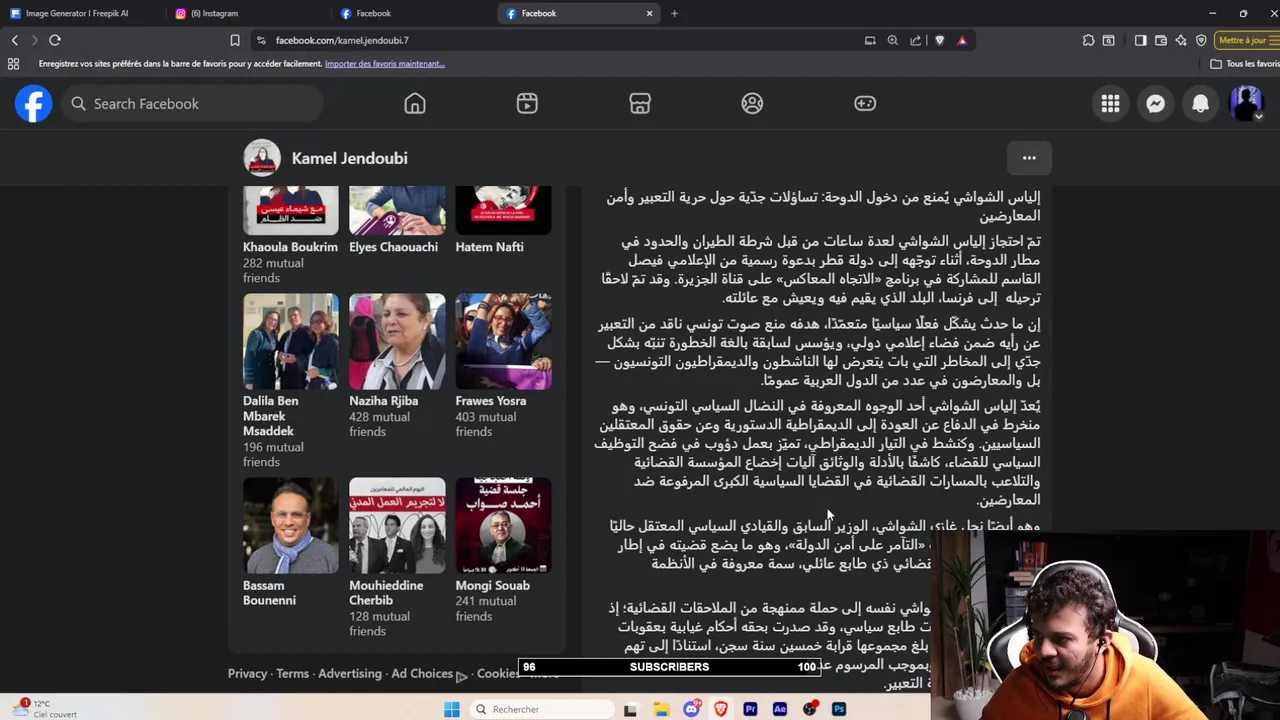1280x720 pixels.
Task: Open the Ad Choices footer link
Action: coord(428,674)
